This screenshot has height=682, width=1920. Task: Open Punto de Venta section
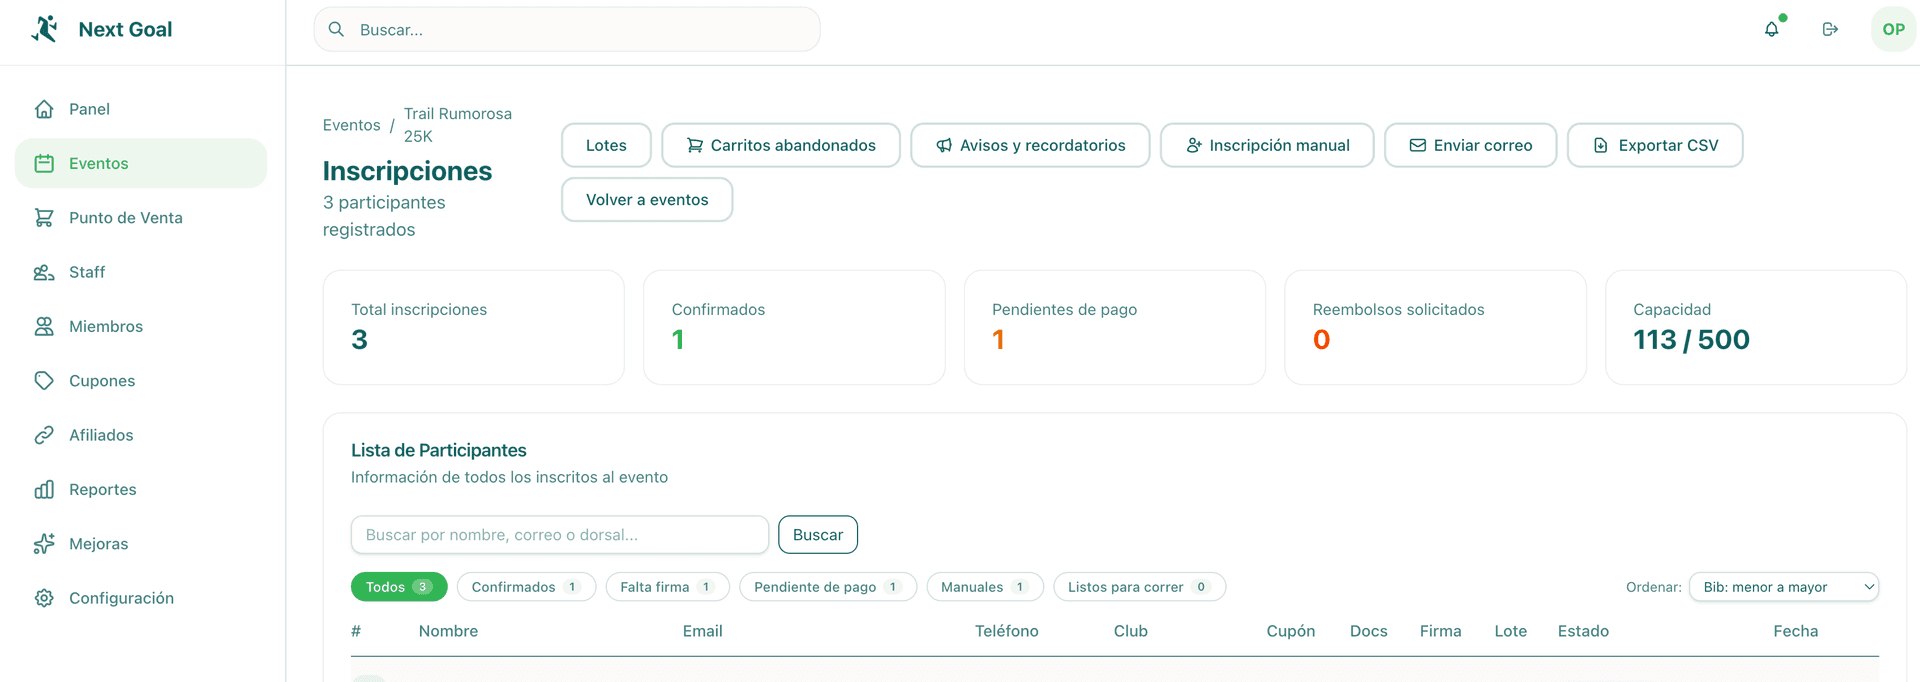pyautogui.click(x=141, y=217)
